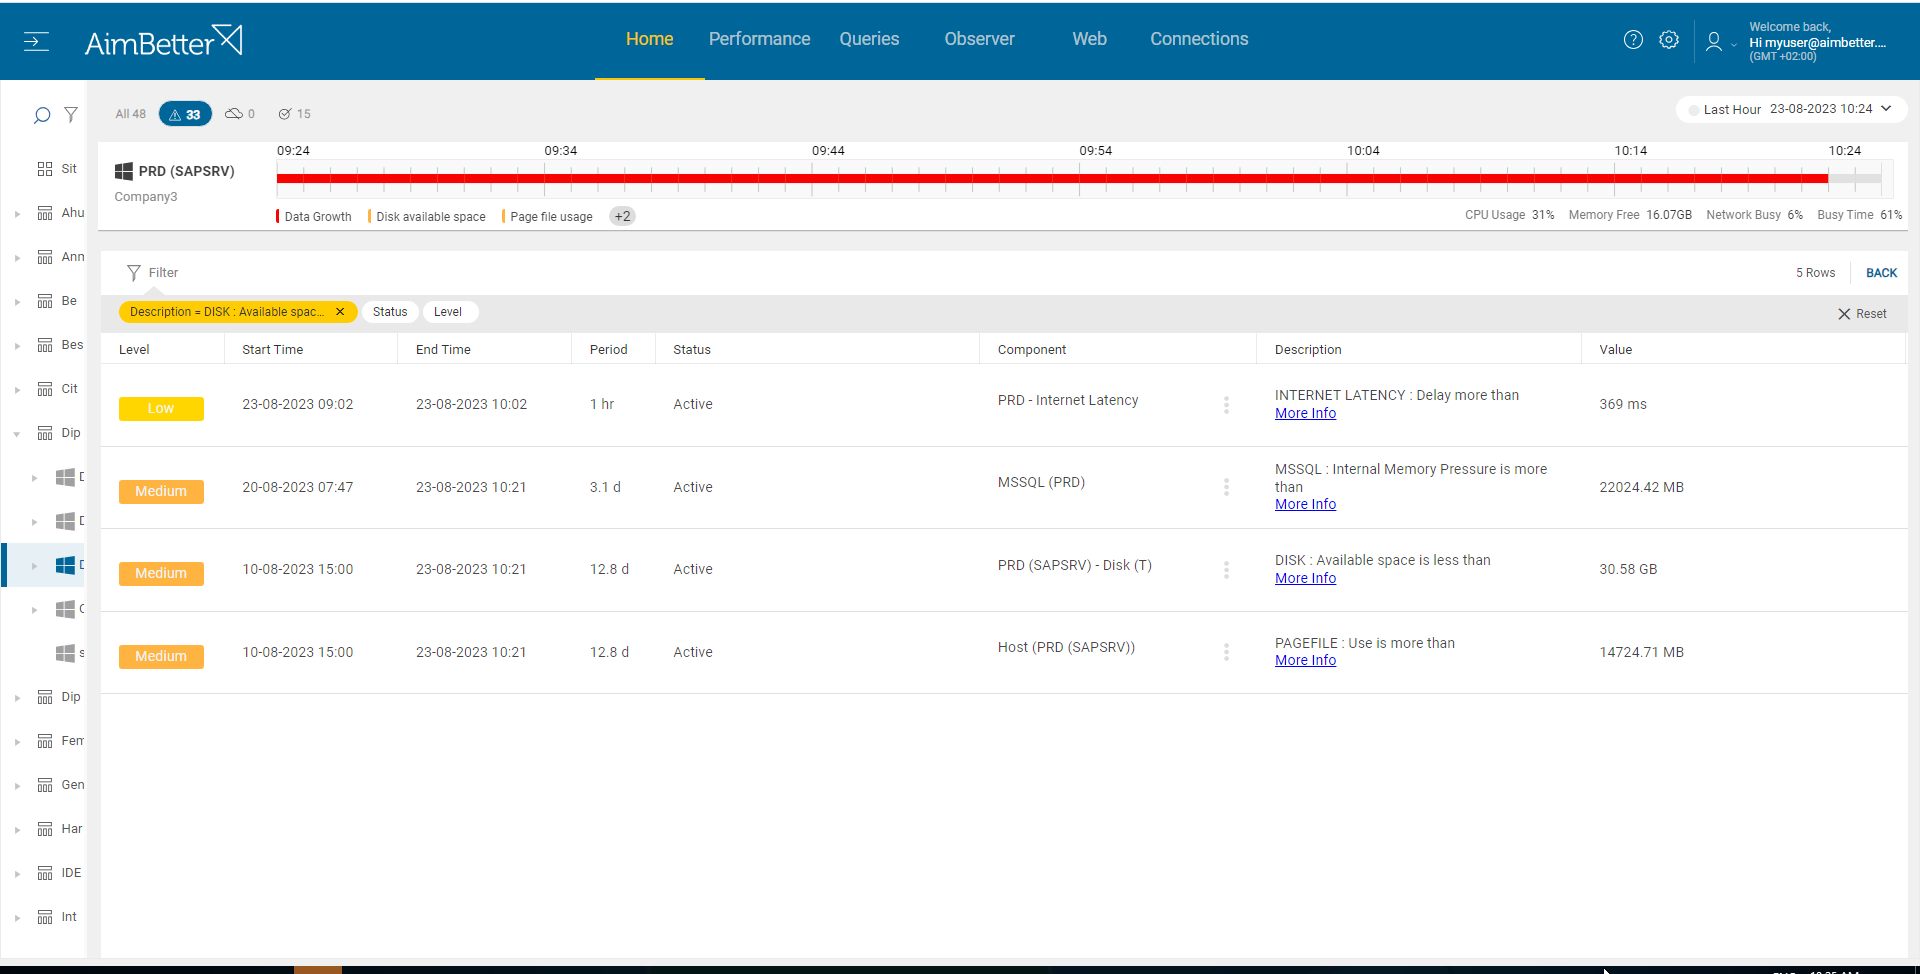Screen dimensions: 1920x974
Task: Click the red alert timeline bar
Action: (1050, 179)
